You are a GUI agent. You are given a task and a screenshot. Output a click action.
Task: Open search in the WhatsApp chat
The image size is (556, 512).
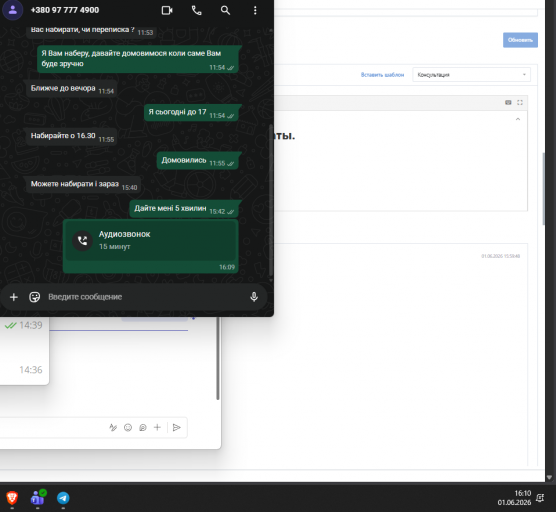pos(226,10)
